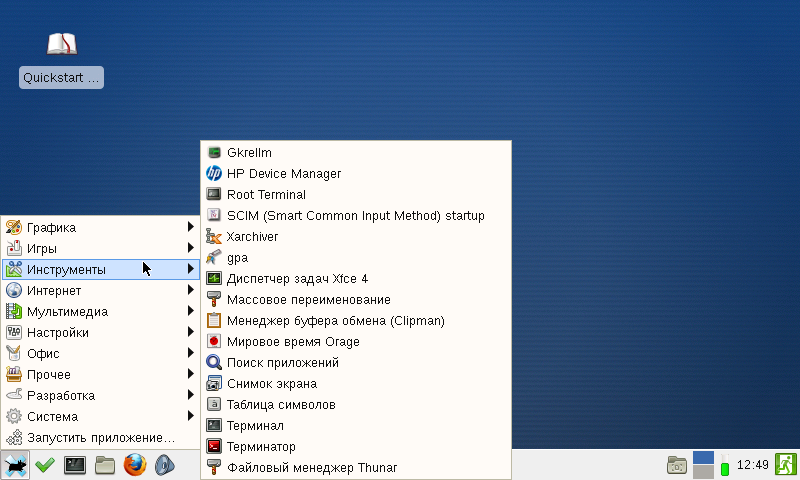Open Root Terminal from the submenu
The image size is (800, 480).
coord(266,194)
